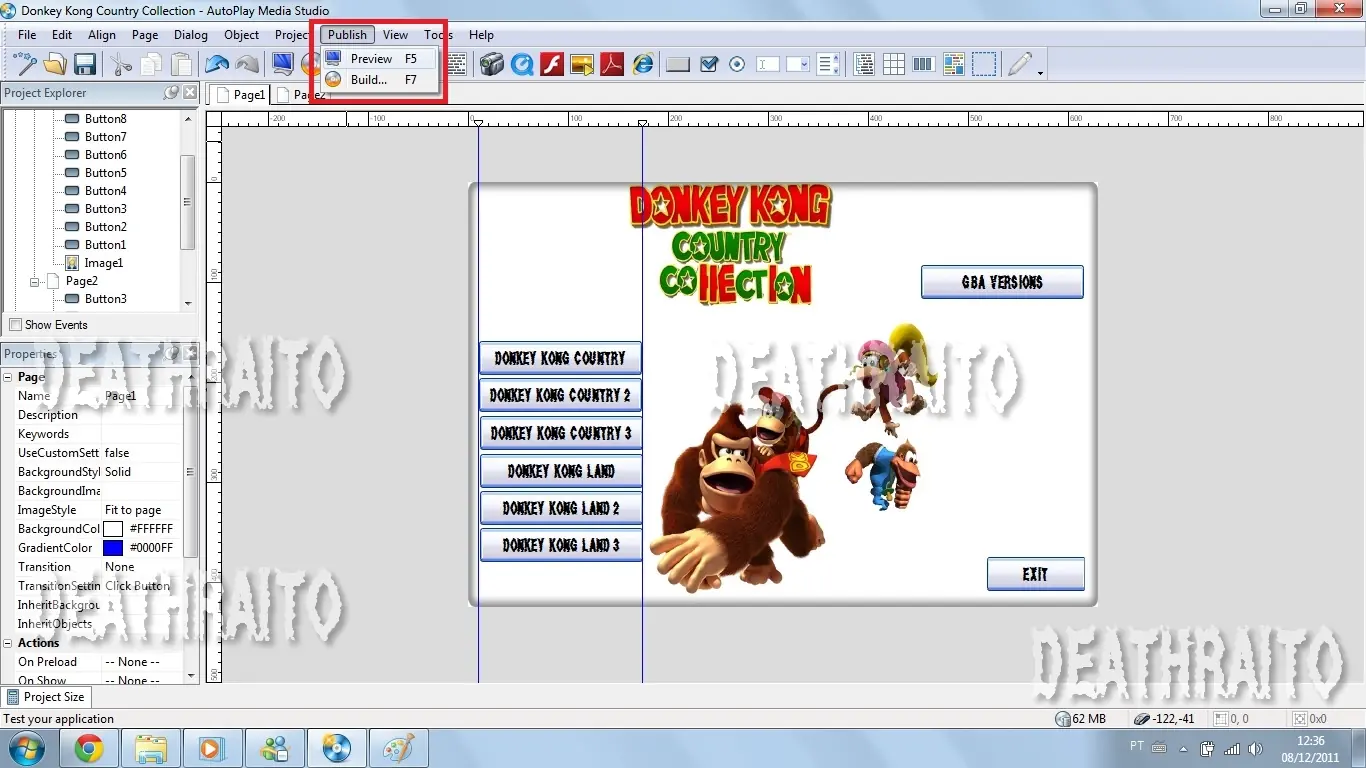Choose Preview from the Publish menu
Viewport: 1366px width, 768px height.
(379, 59)
